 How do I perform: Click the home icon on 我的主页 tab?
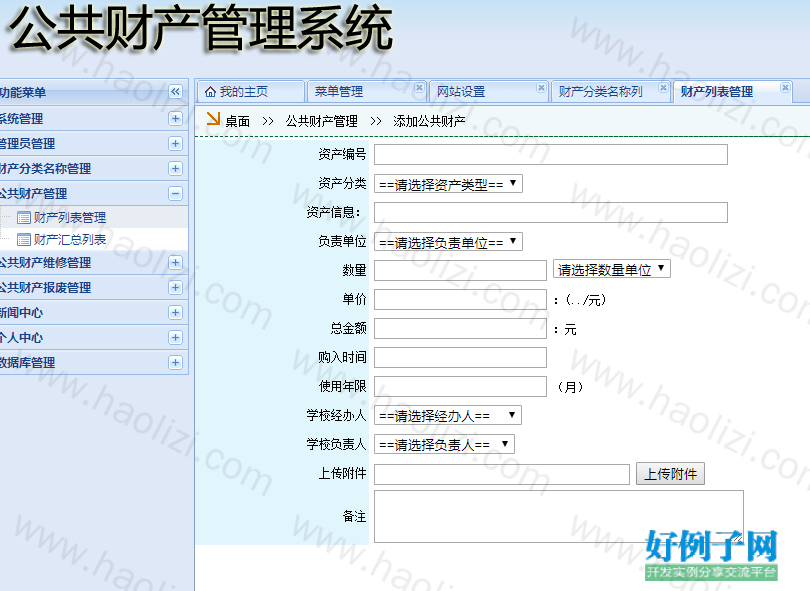(210, 92)
